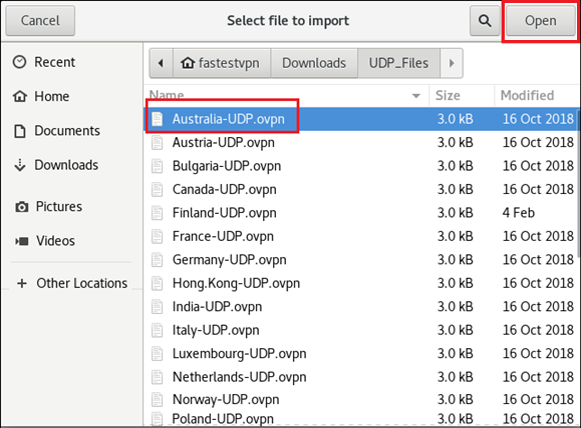The image size is (581, 428).
Task: Click file icon of France-UDP.ovpn
Action: point(157,236)
